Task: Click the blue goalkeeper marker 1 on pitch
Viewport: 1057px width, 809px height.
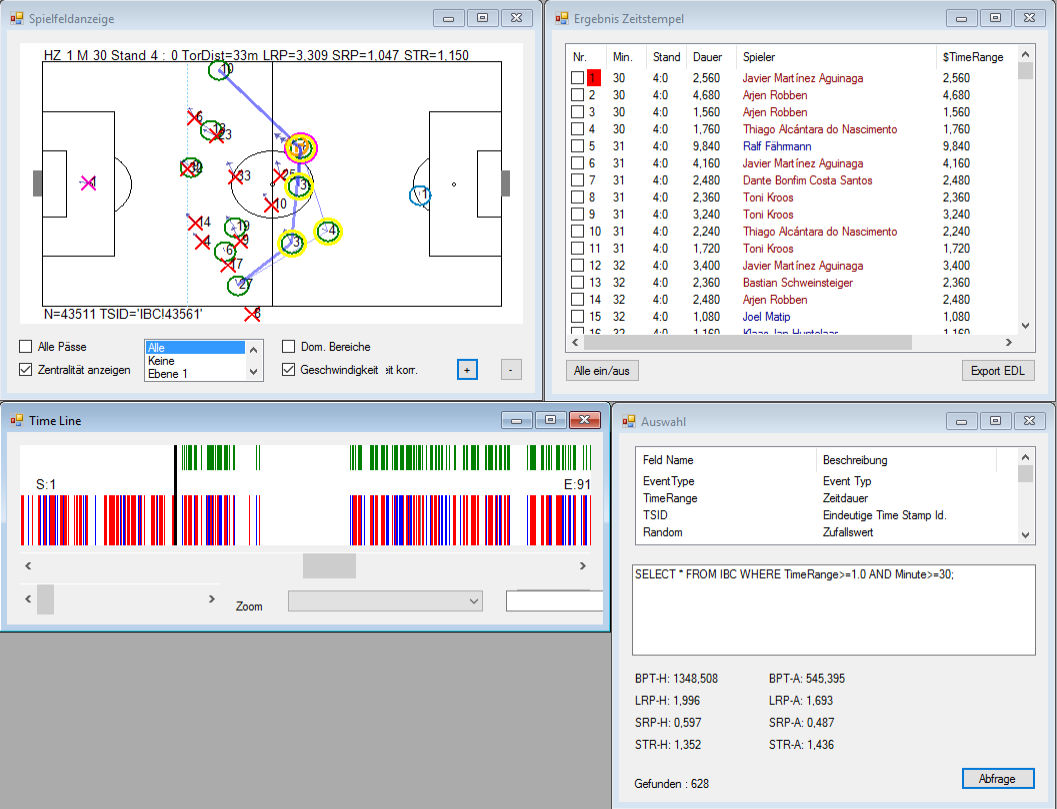Action: point(421,196)
